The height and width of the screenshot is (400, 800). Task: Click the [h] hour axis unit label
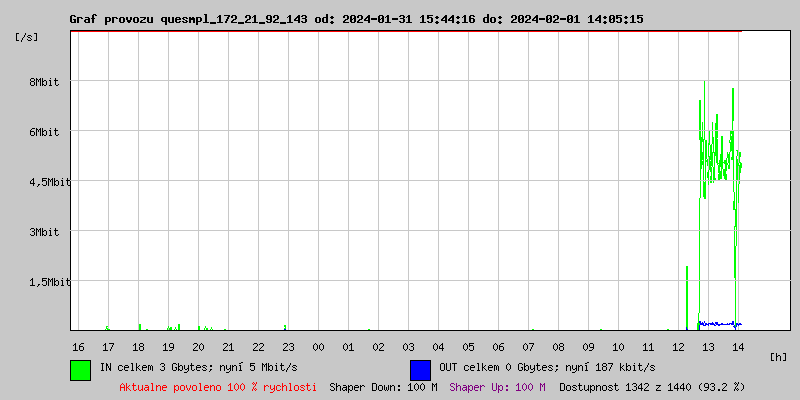click(779, 357)
